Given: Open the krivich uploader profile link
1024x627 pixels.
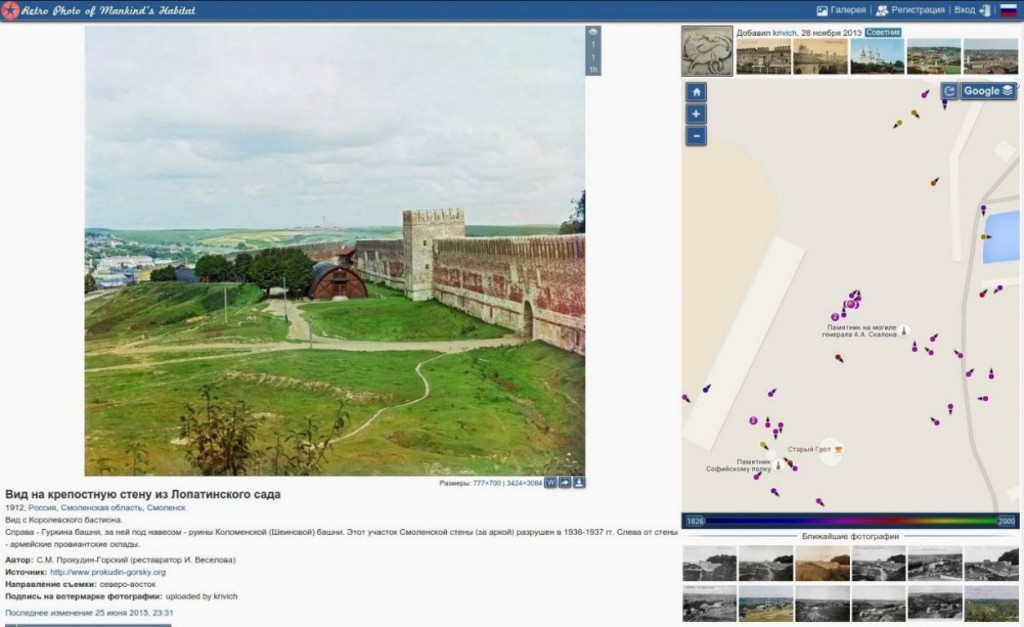Looking at the screenshot, I should (x=785, y=32).
